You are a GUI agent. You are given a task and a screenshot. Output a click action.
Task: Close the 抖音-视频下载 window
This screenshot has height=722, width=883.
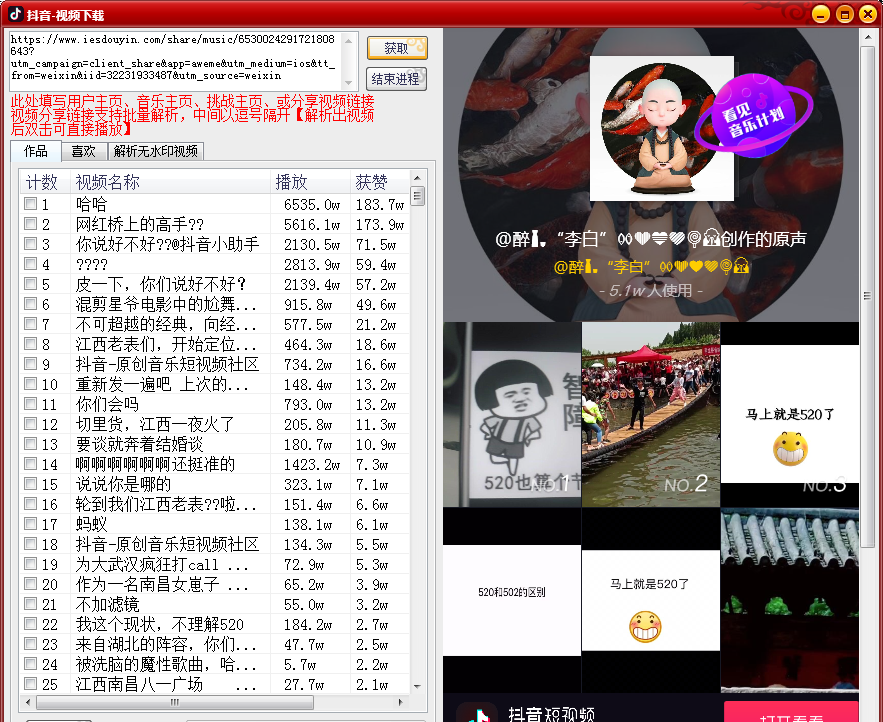tap(868, 14)
